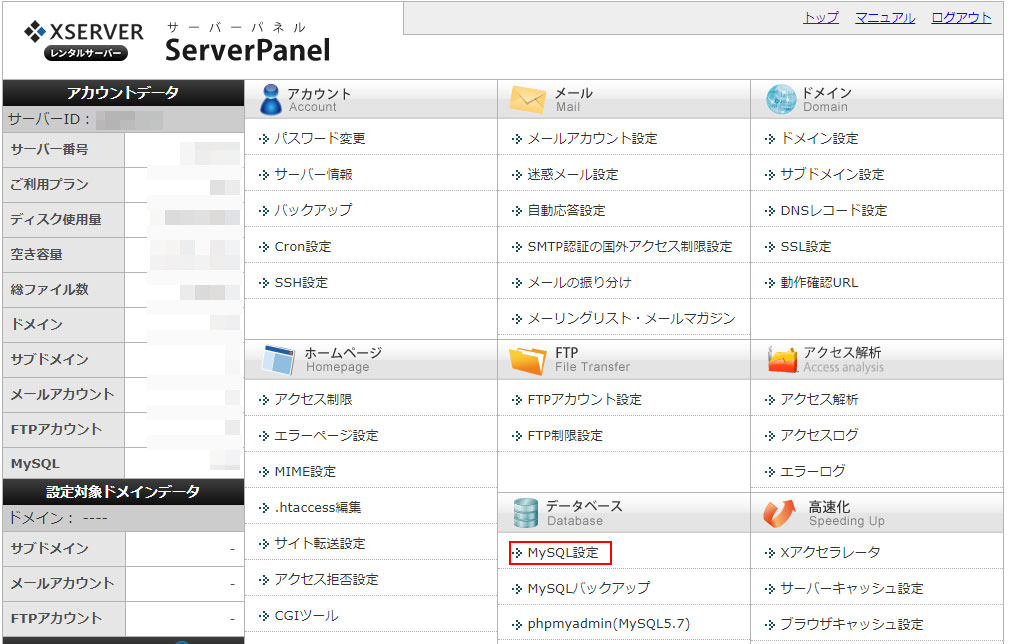This screenshot has height=644, width=1009.
Task: Open サーバーキャッシュ設定
Action: [x=852, y=589]
